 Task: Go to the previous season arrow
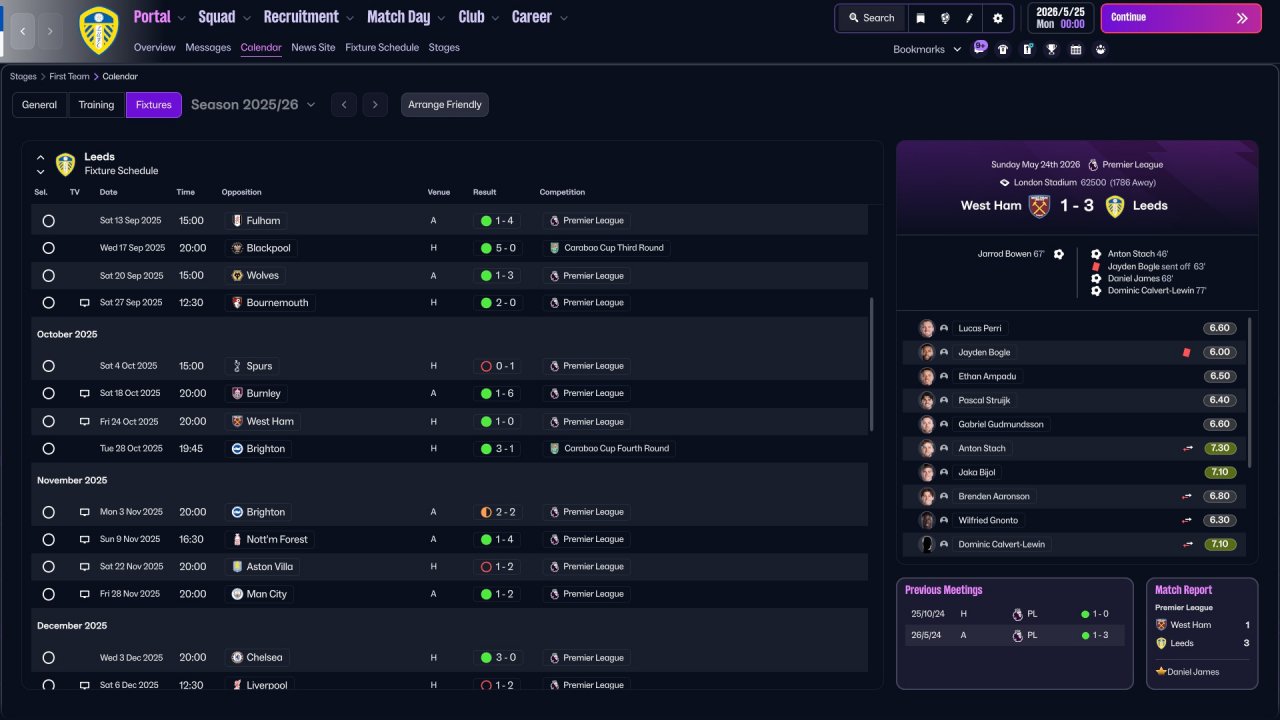(x=344, y=105)
